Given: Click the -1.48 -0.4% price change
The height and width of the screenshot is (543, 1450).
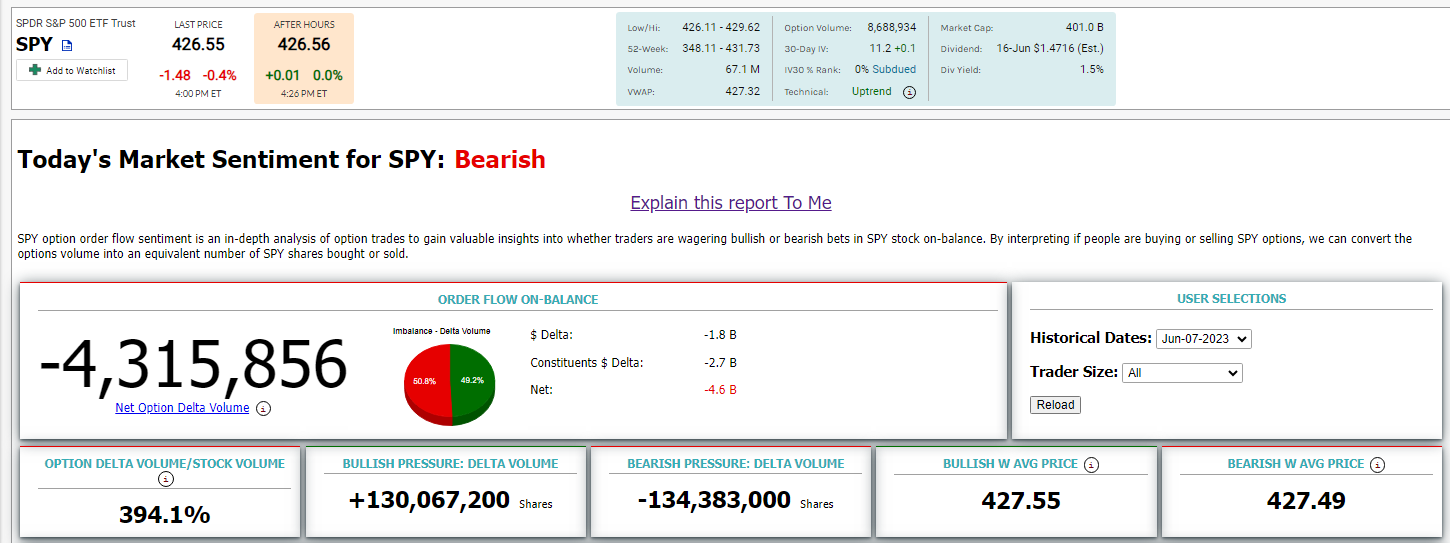Looking at the screenshot, I should tap(198, 75).
